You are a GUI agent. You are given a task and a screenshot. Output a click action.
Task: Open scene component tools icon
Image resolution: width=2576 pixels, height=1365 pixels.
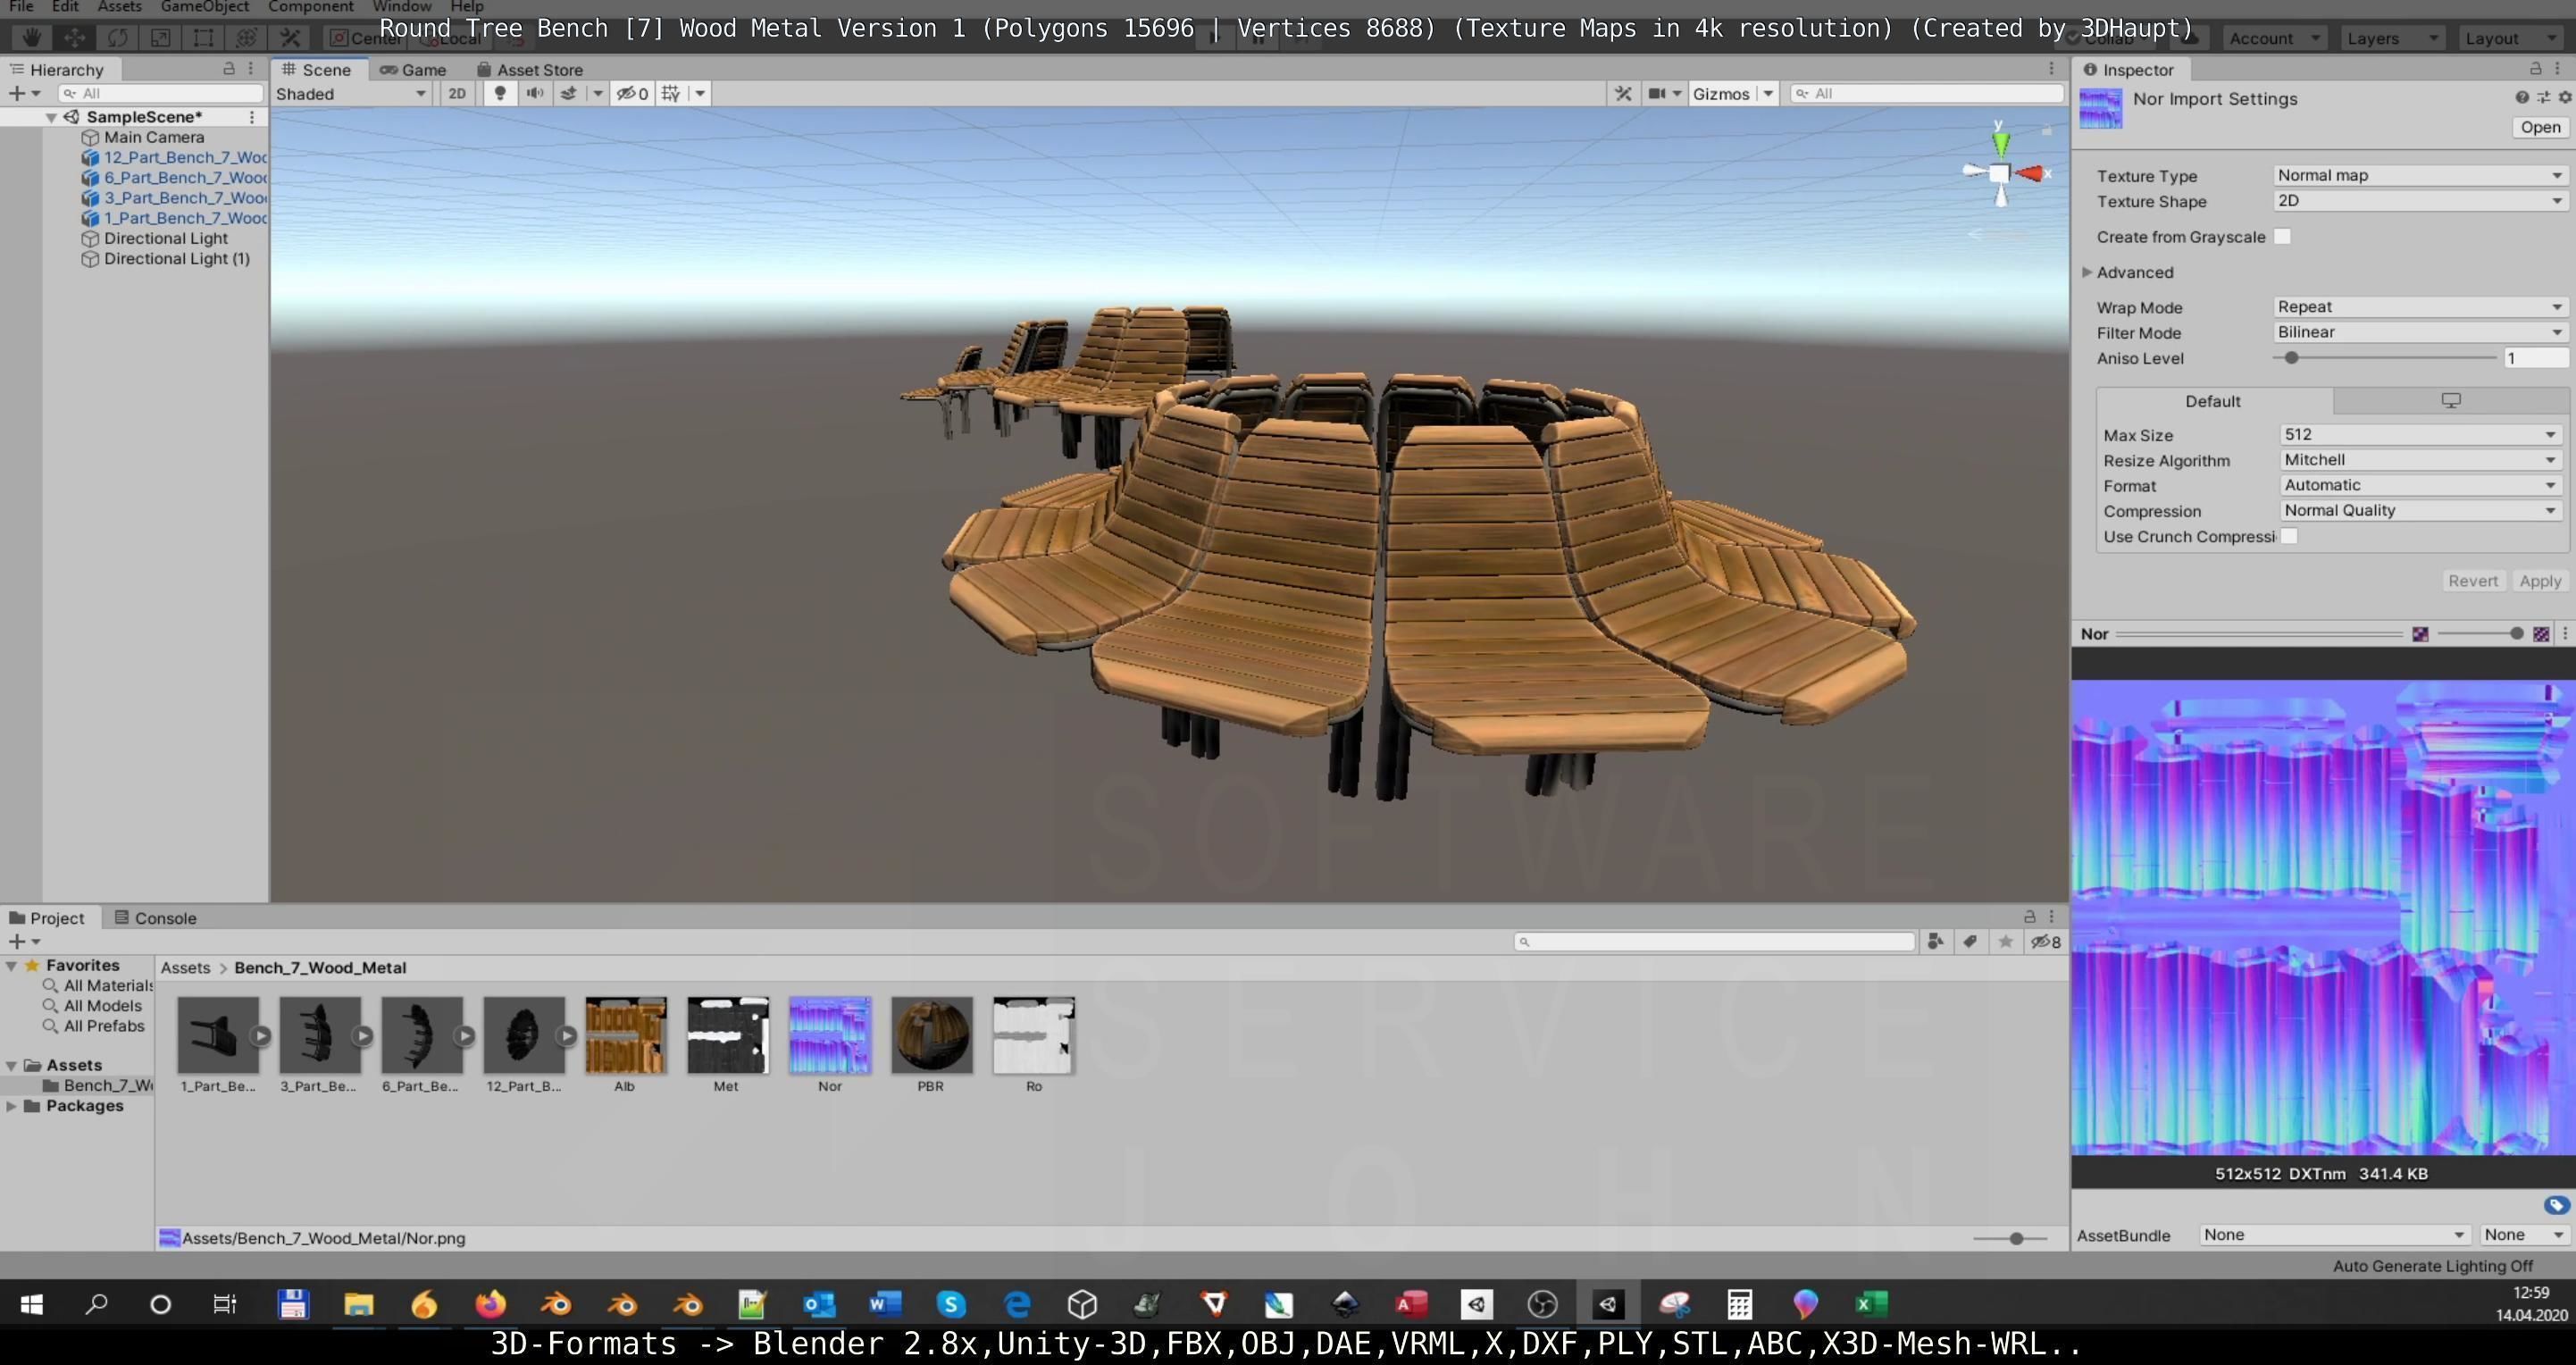(x=1623, y=93)
